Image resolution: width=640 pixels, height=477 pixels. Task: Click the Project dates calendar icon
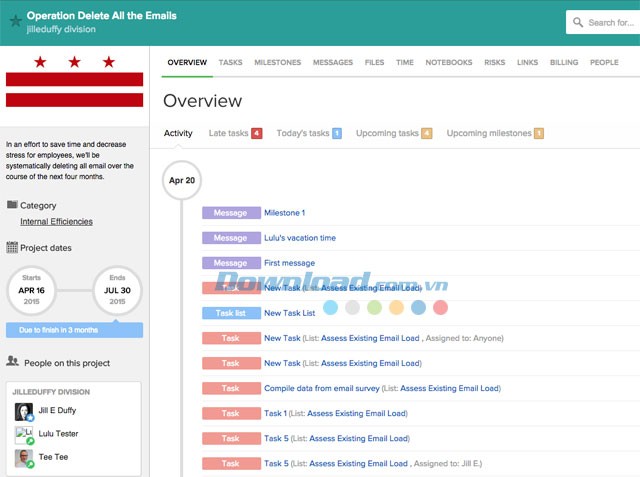12,247
